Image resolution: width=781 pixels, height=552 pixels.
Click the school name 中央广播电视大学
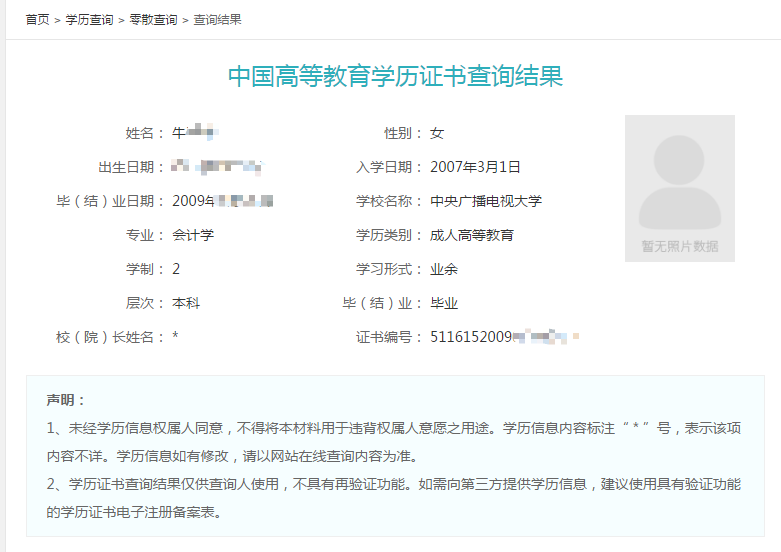(x=486, y=201)
